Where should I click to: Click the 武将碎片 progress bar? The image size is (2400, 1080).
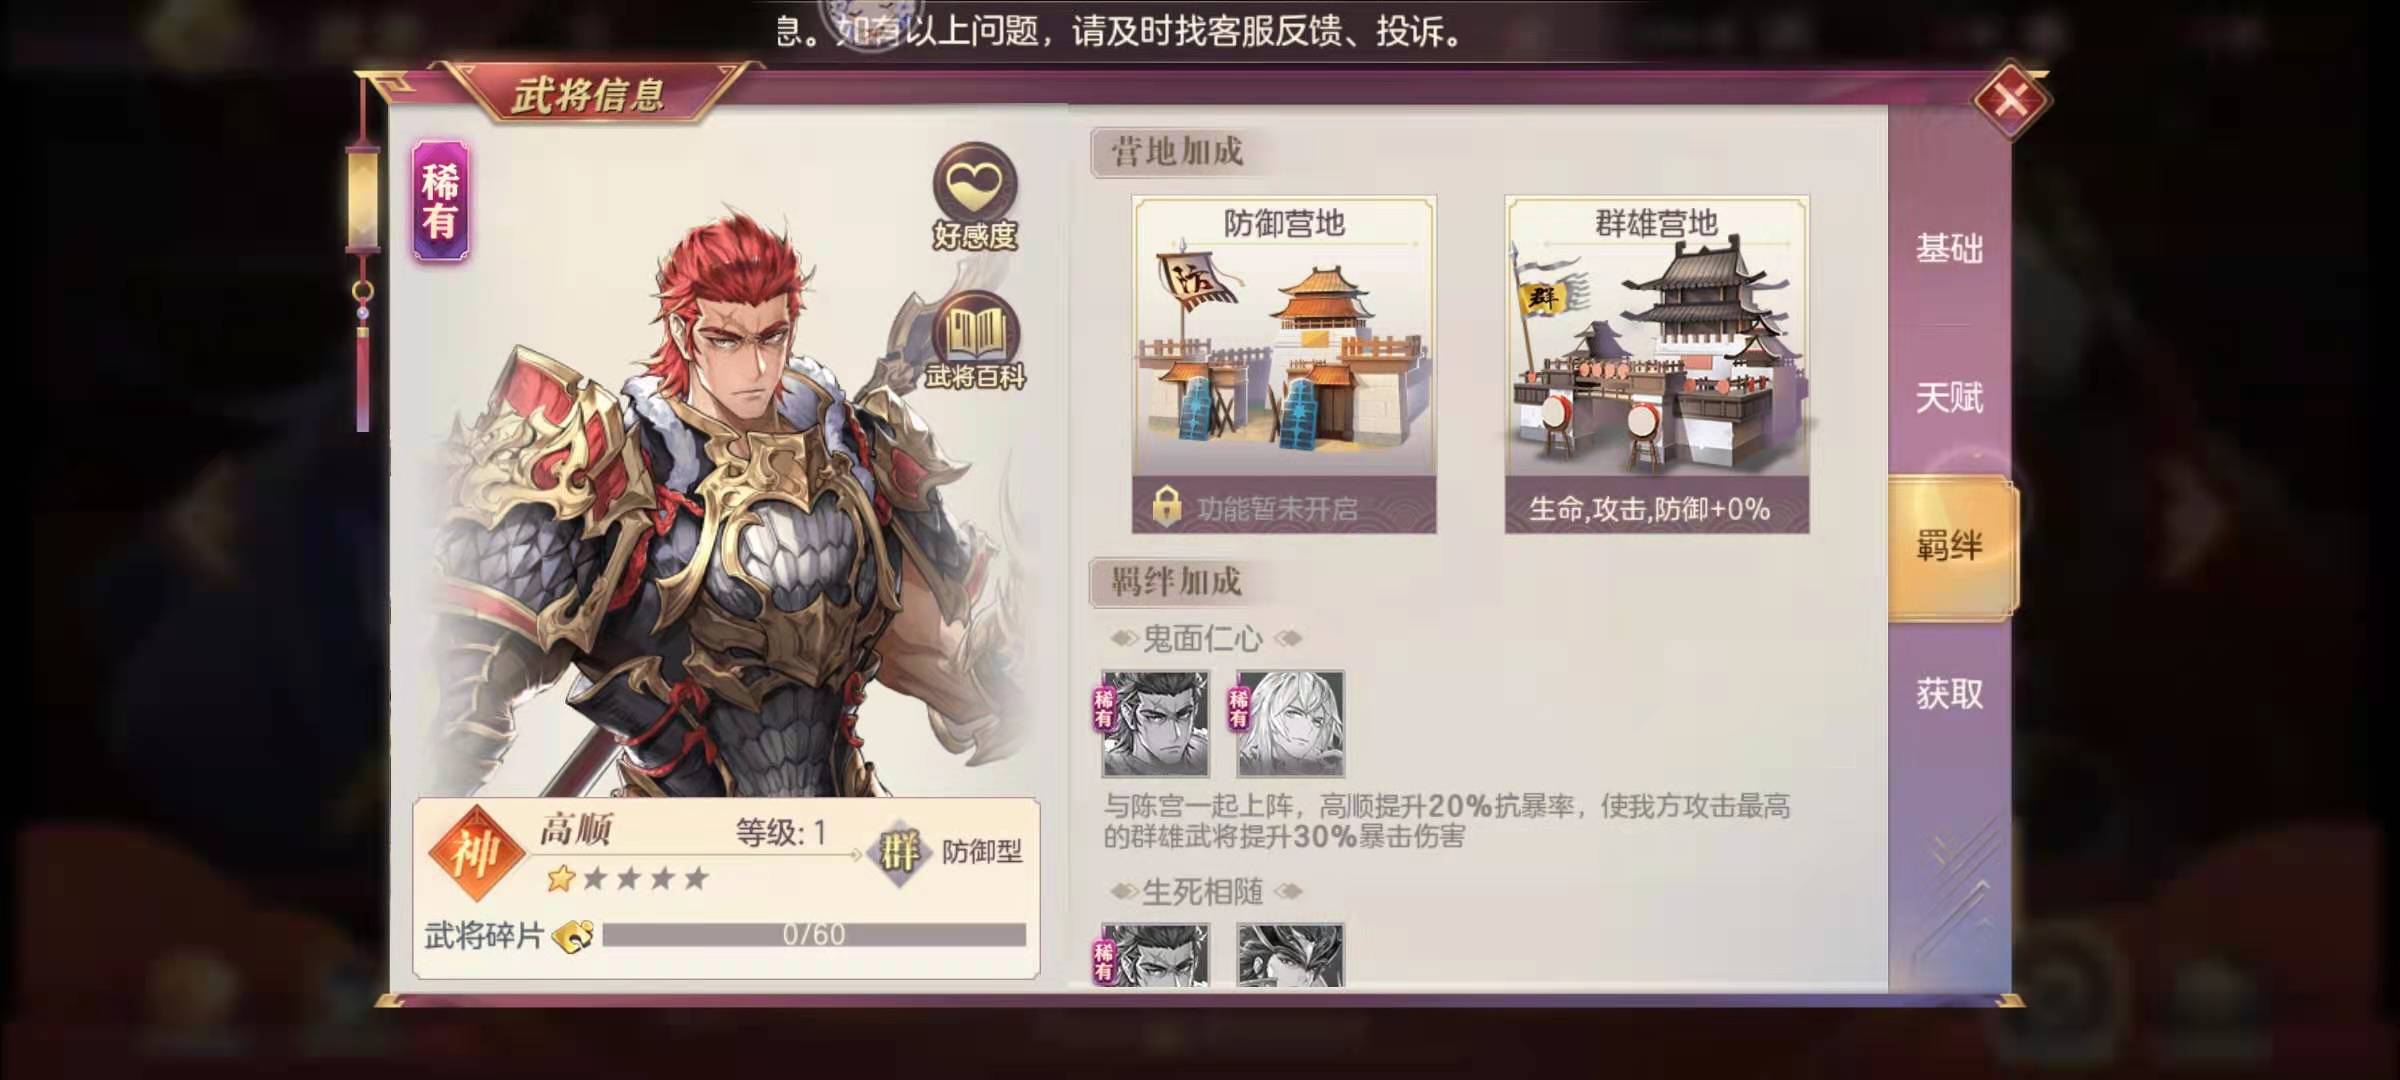pyautogui.click(x=814, y=935)
